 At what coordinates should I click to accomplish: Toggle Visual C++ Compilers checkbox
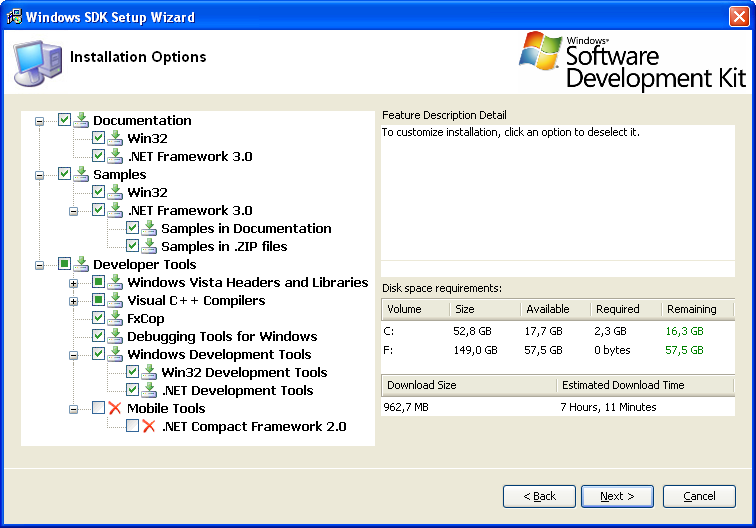[98, 299]
